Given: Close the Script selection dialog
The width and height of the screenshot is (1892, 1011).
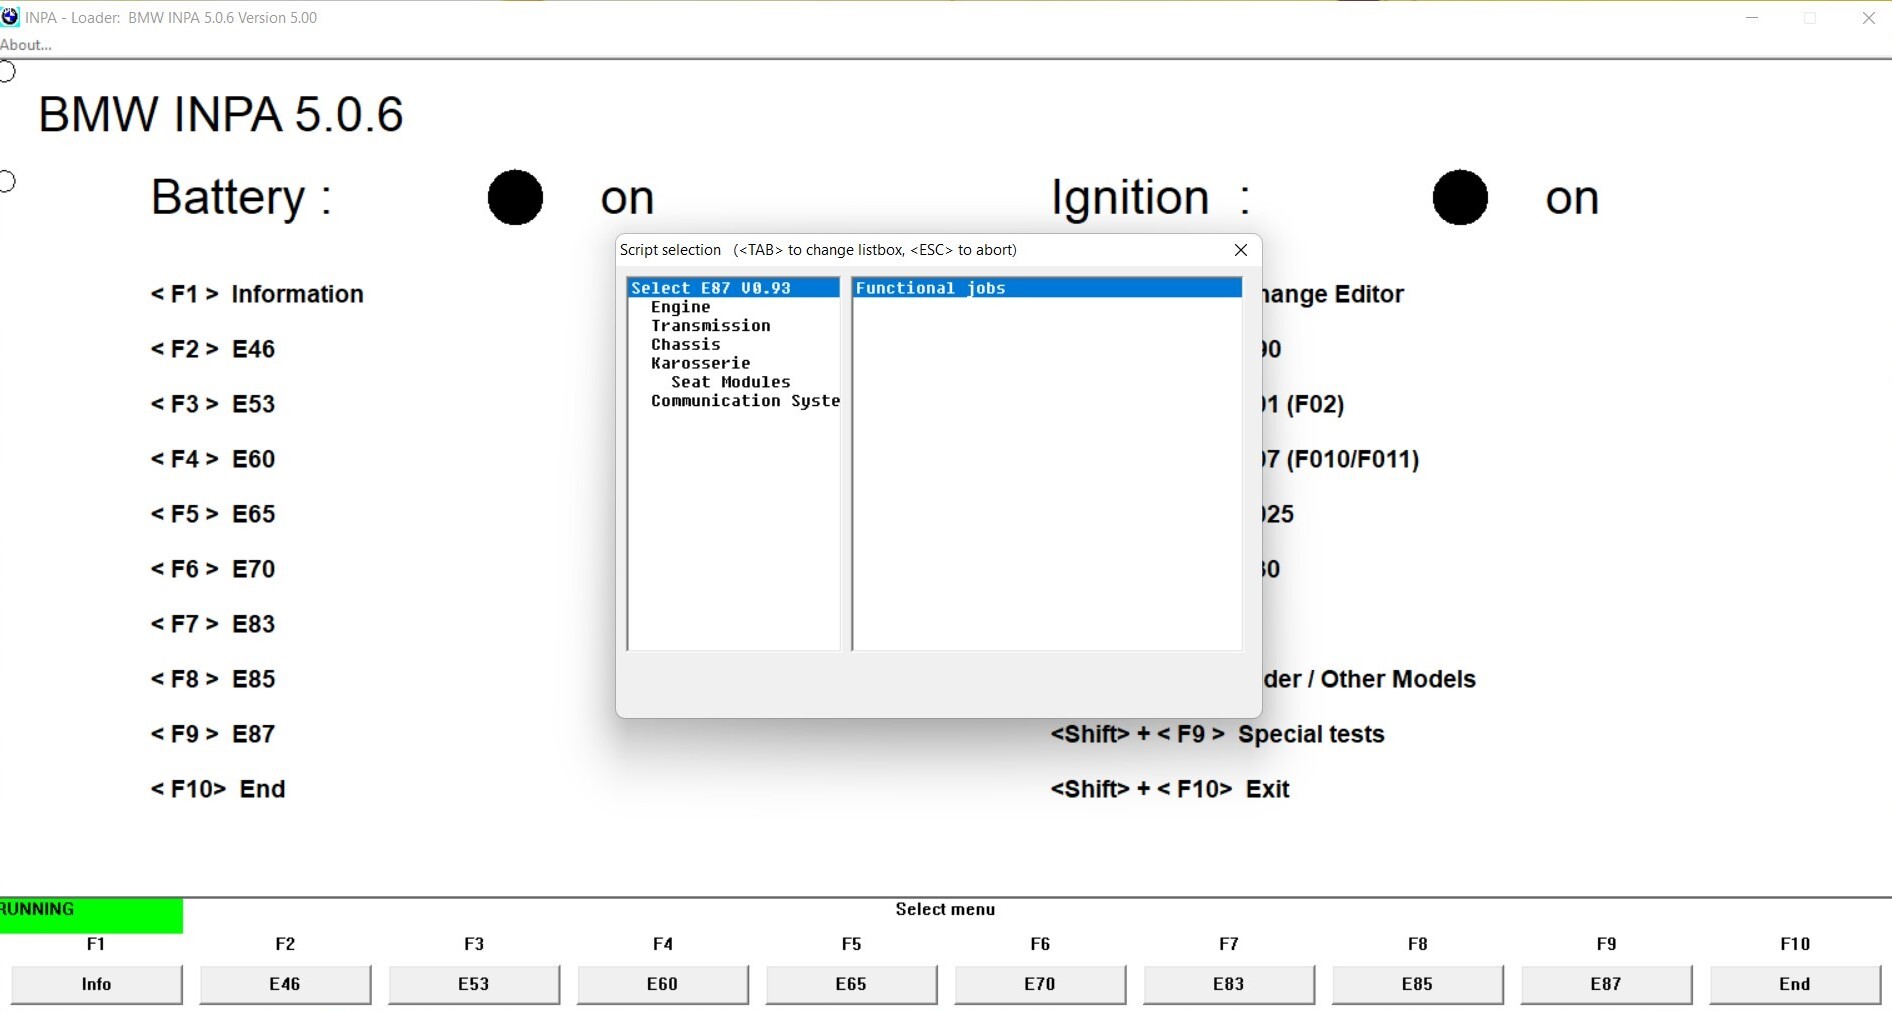Looking at the screenshot, I should tap(1241, 250).
